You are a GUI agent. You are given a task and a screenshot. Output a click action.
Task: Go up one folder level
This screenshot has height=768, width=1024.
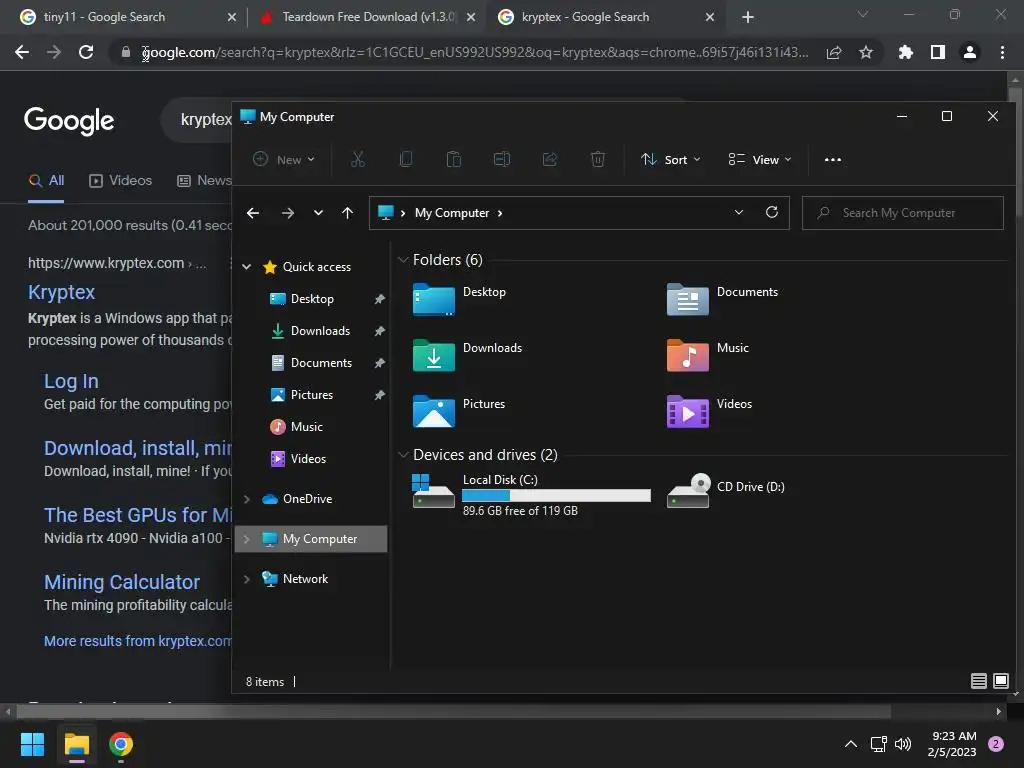(347, 213)
